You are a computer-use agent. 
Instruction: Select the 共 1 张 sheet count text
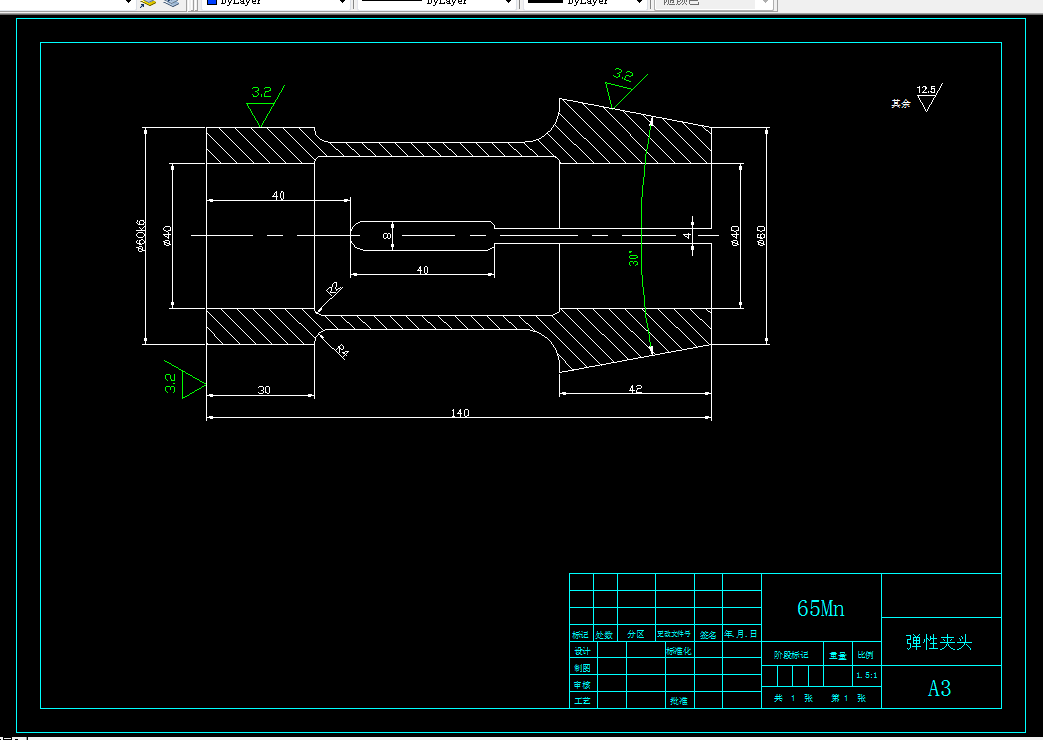point(793,698)
